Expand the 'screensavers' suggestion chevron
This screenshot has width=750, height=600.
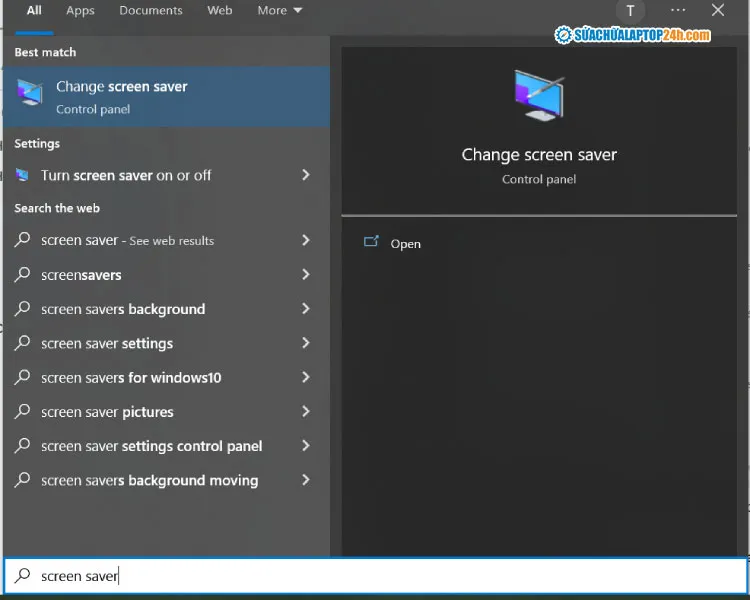(x=306, y=274)
